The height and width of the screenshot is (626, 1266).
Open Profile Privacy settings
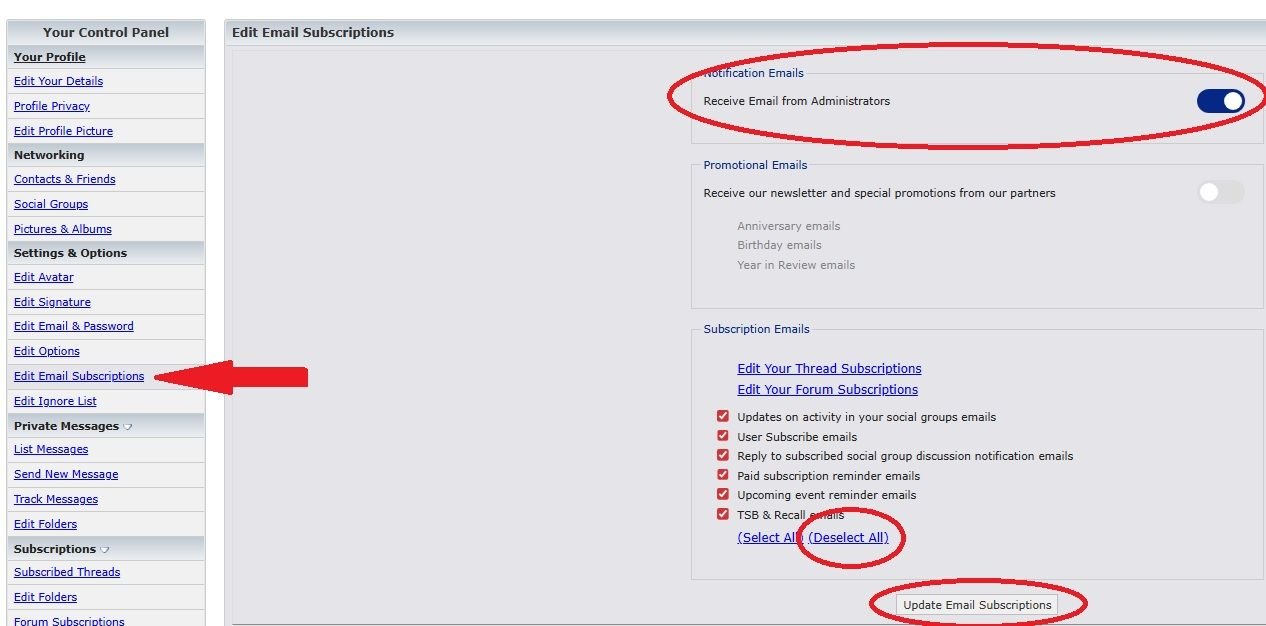point(52,106)
